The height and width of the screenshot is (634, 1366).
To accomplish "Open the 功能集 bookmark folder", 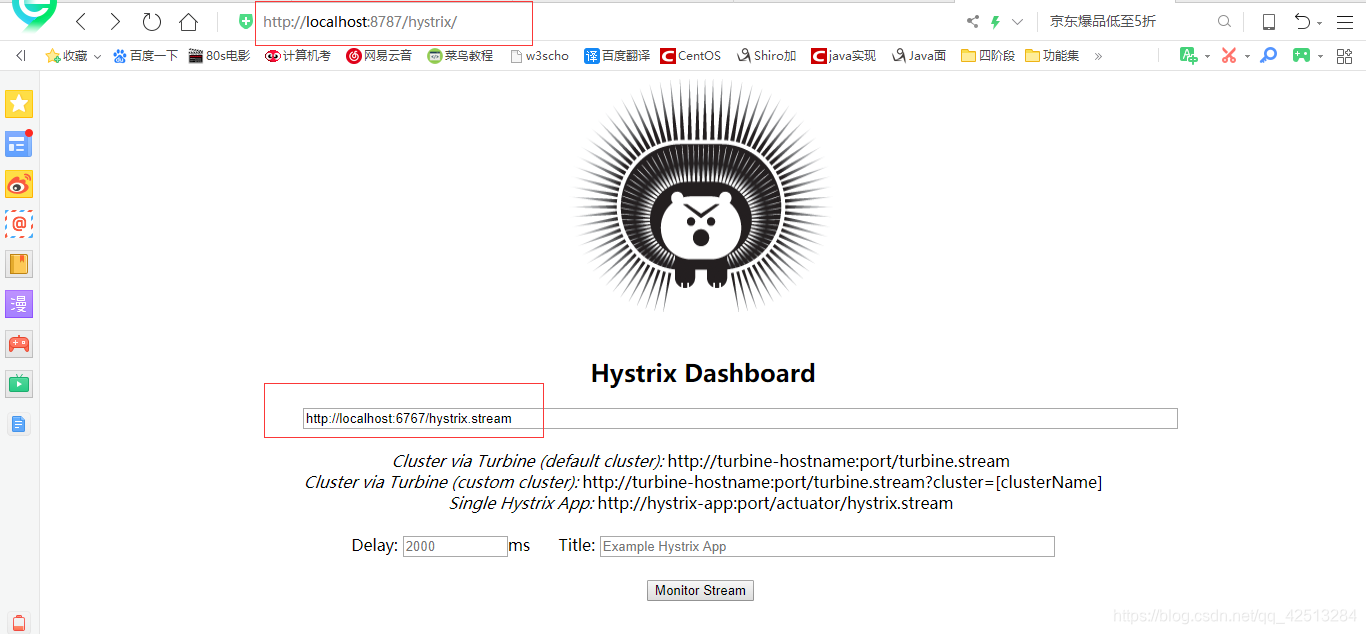I will [x=1052, y=56].
